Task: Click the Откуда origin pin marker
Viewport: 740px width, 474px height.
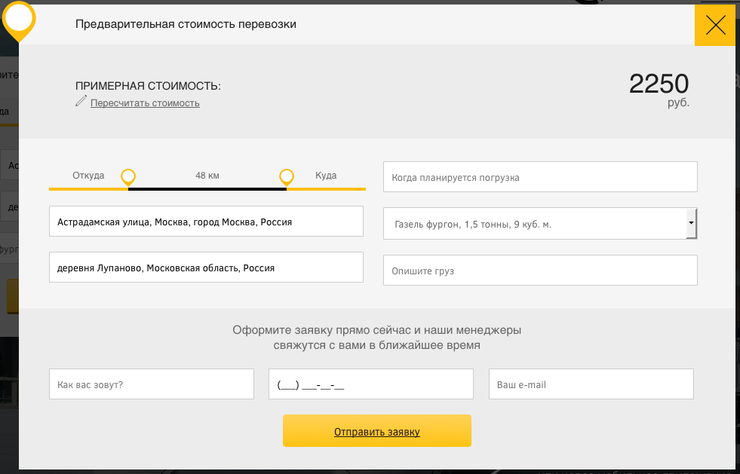Action: (128, 178)
